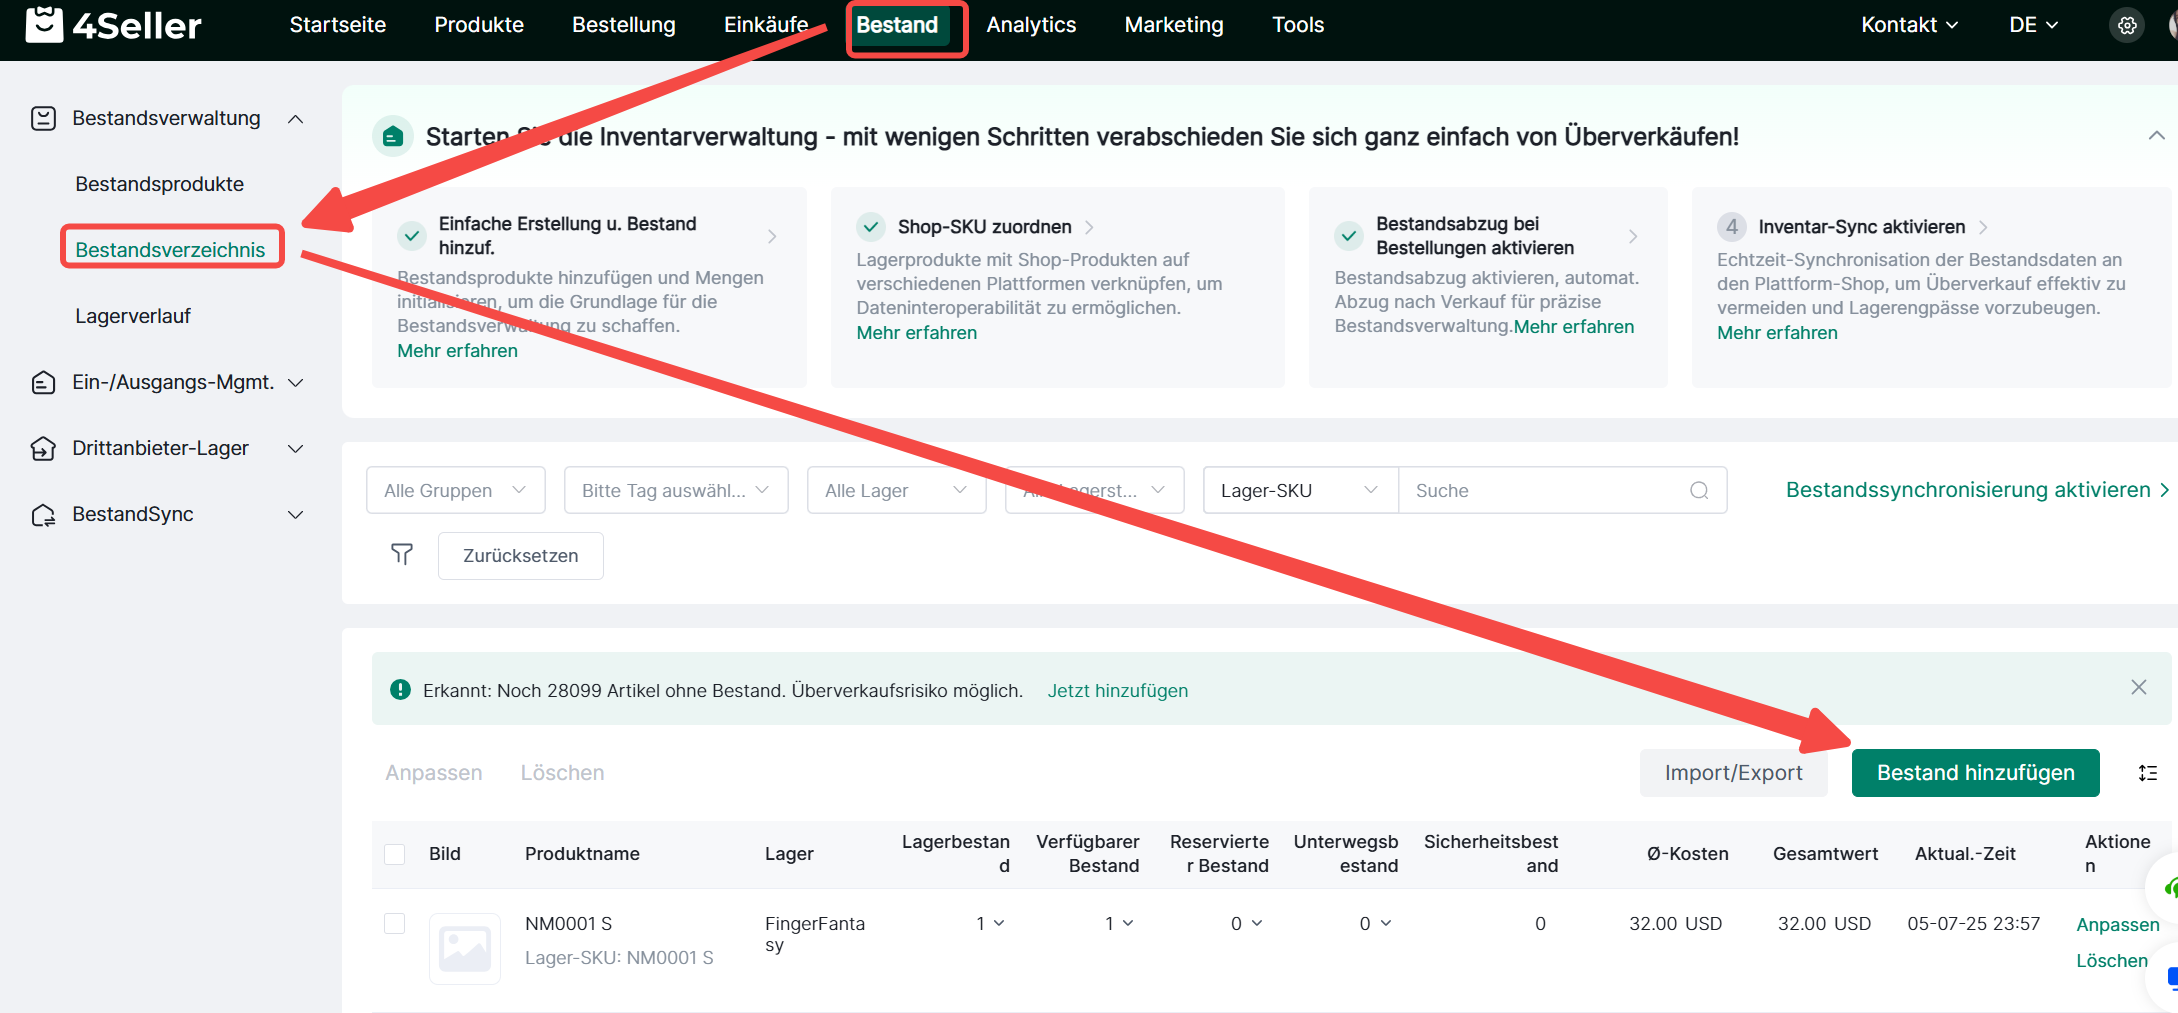Viewport: 2178px width, 1013px height.
Task: Click the search magnifier icon
Action: coord(1699,490)
